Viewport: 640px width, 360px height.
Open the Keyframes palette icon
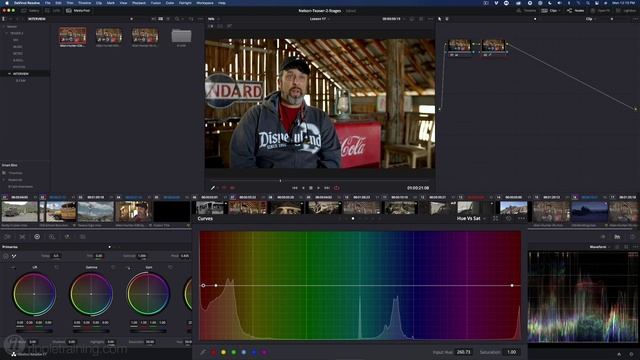[603, 237]
